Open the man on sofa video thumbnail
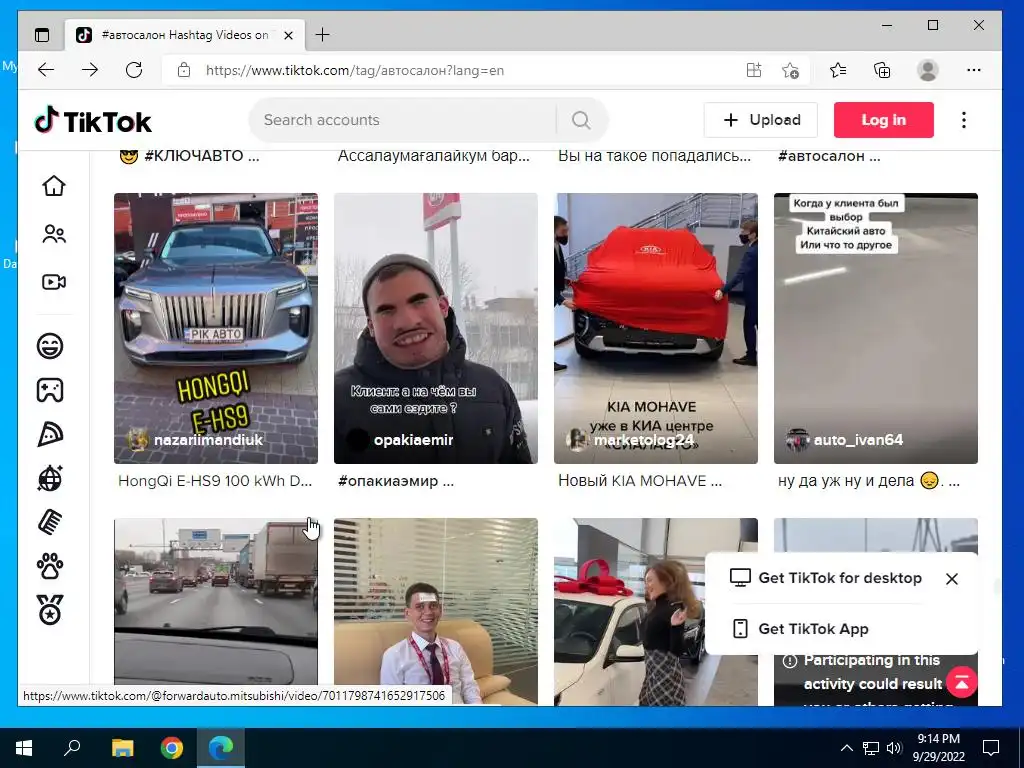Image resolution: width=1024 pixels, height=768 pixels. (436, 611)
